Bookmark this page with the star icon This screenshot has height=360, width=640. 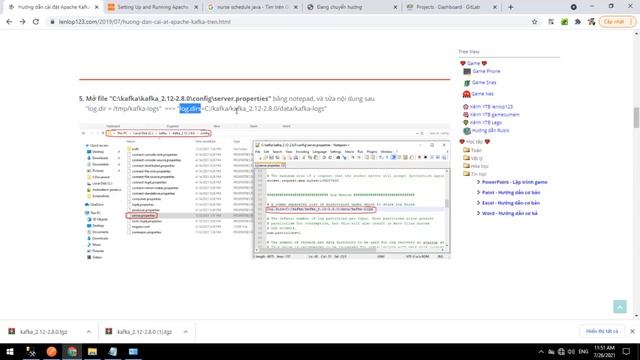[534, 22]
